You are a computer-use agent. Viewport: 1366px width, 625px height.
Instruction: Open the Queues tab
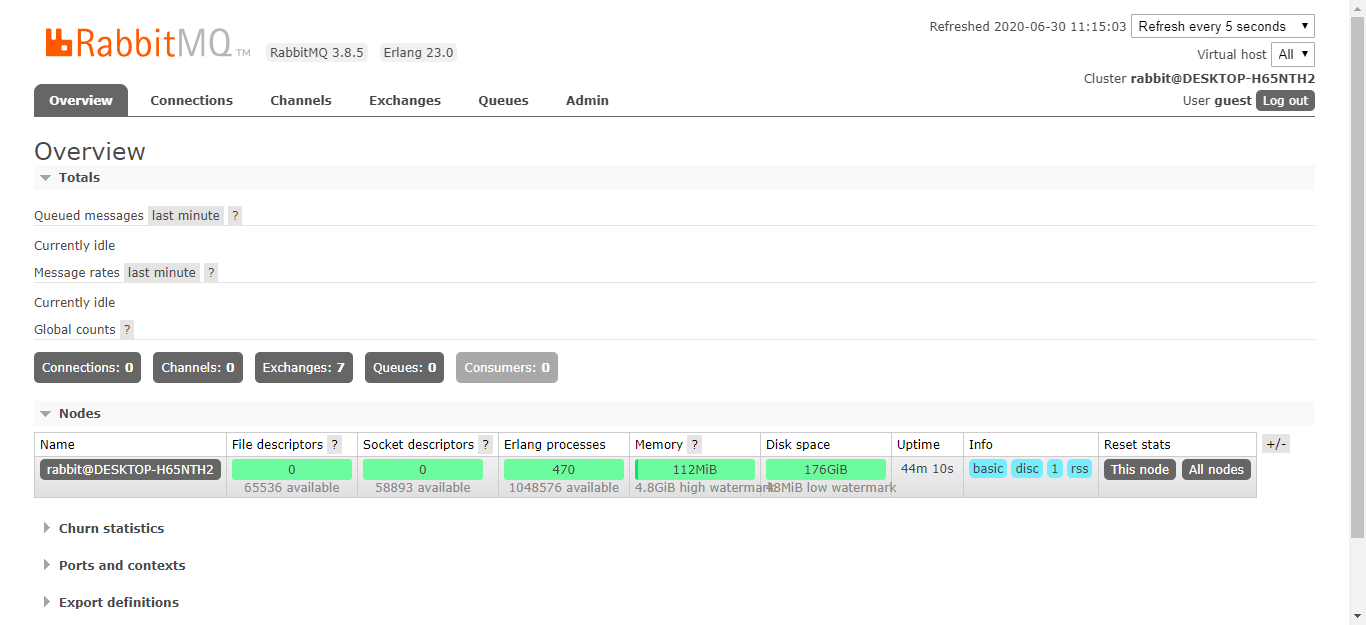(x=503, y=100)
